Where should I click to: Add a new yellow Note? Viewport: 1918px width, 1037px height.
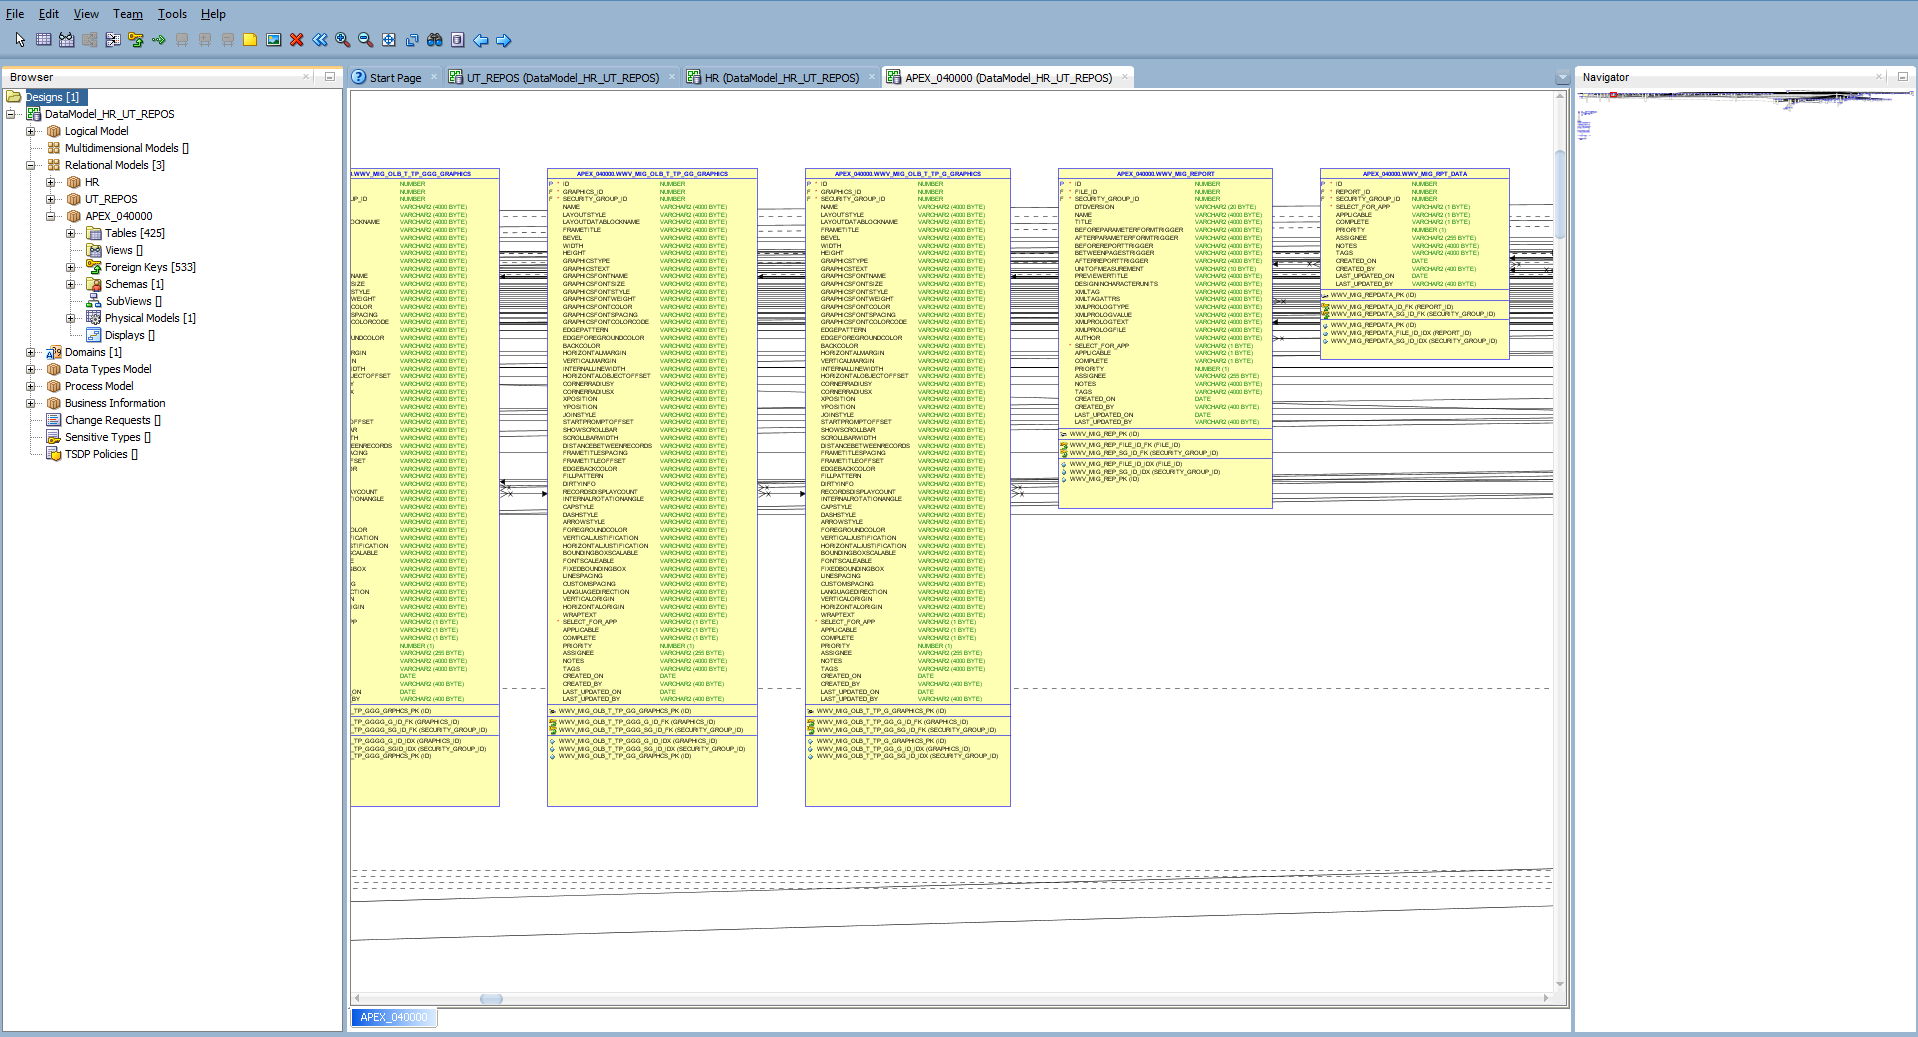250,40
